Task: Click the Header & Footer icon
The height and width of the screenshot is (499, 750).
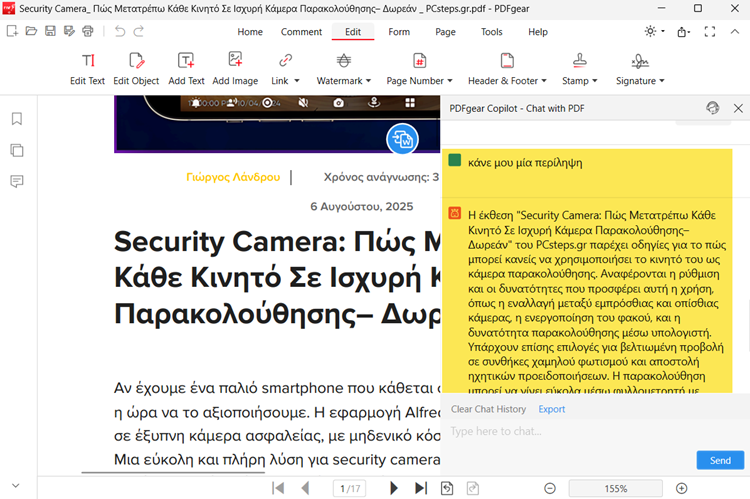Action: coord(507,61)
